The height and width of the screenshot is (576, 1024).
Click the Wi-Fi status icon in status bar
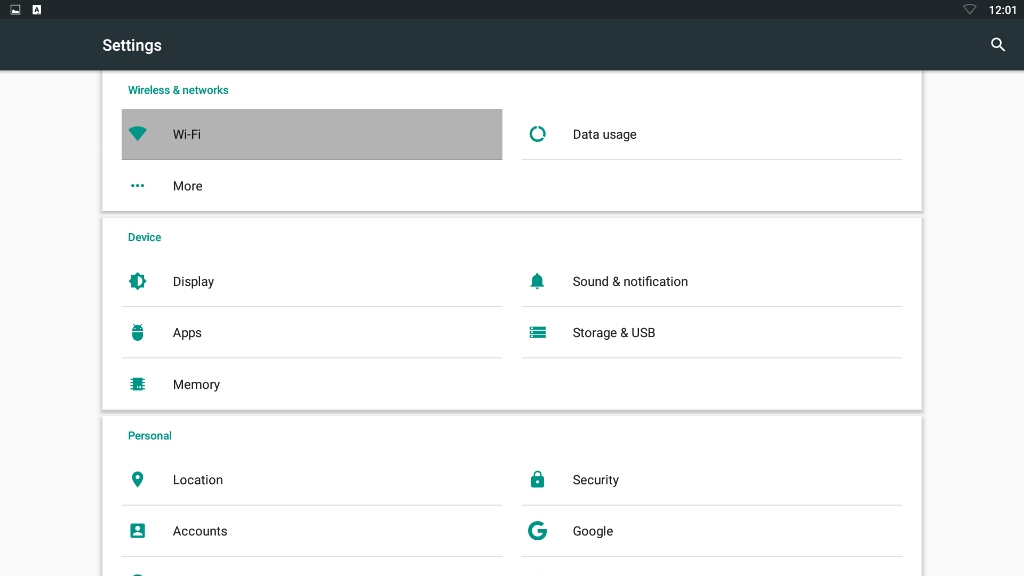969,10
